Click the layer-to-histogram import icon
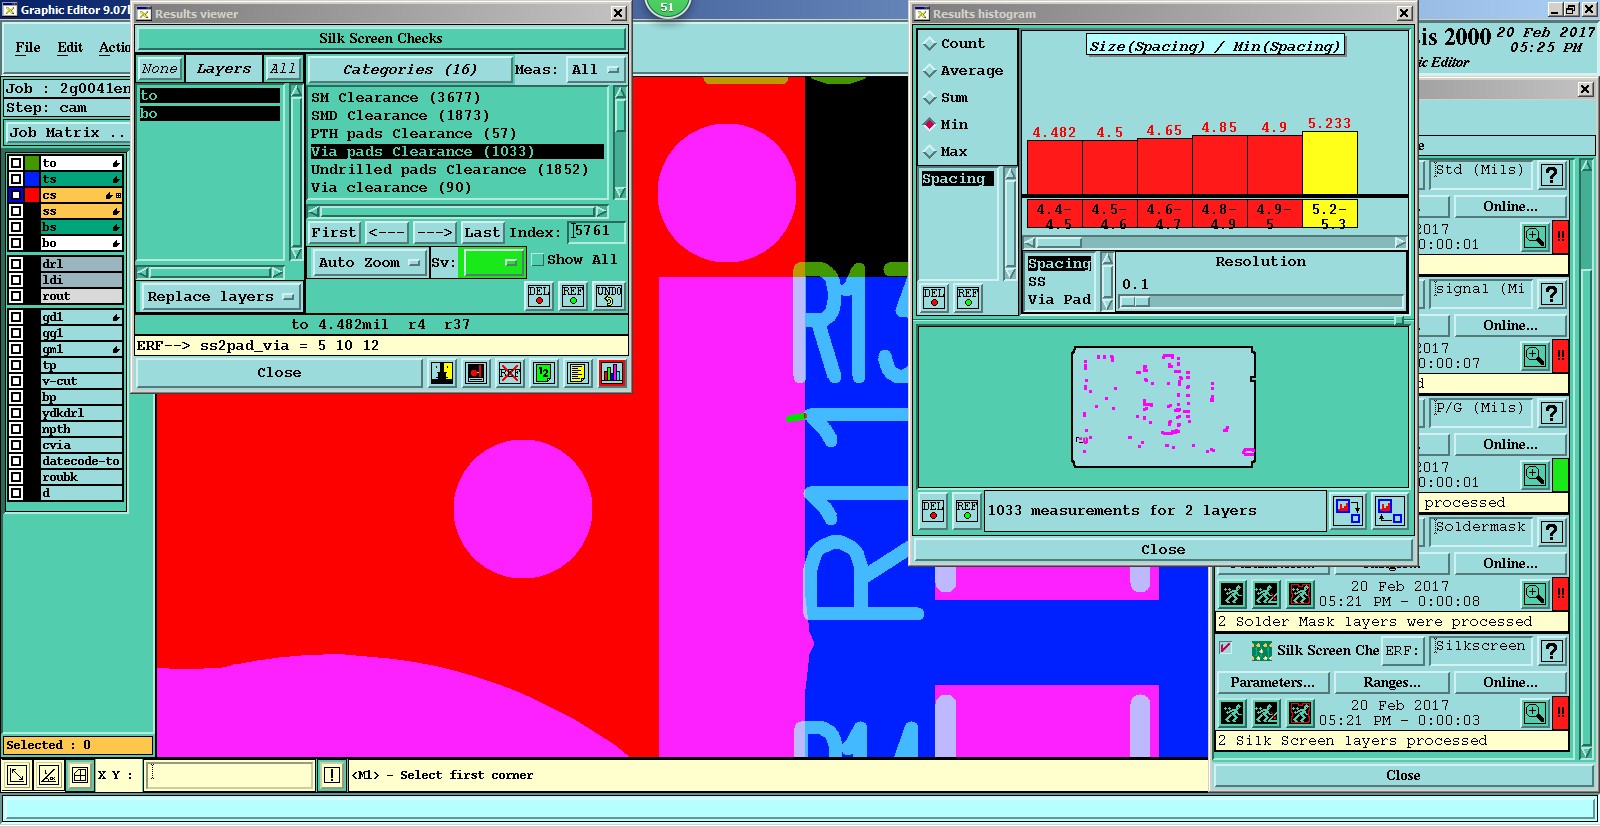This screenshot has width=1600, height=828. coord(1389,511)
